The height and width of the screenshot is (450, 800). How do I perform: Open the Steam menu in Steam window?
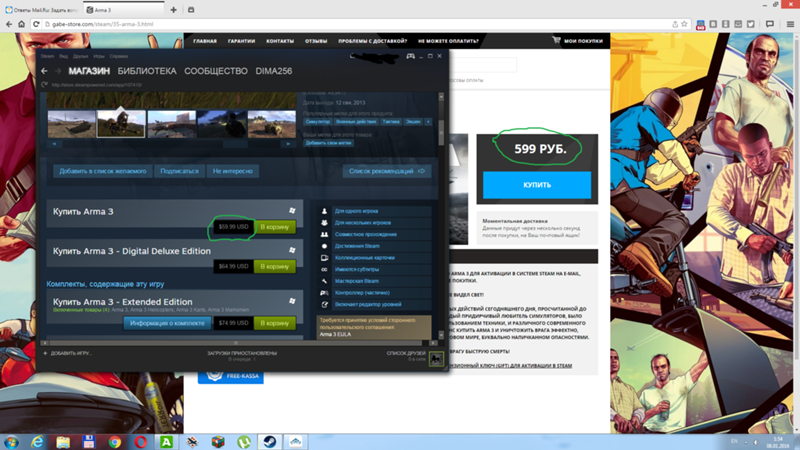47,56
